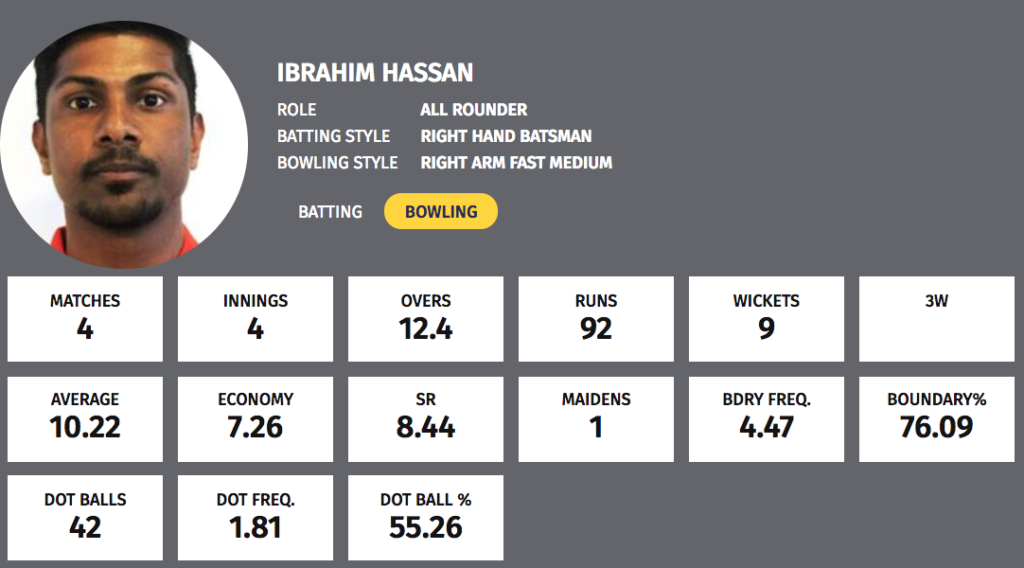Click the Overs 12.4 card
The width and height of the screenshot is (1024, 568).
[426, 319]
